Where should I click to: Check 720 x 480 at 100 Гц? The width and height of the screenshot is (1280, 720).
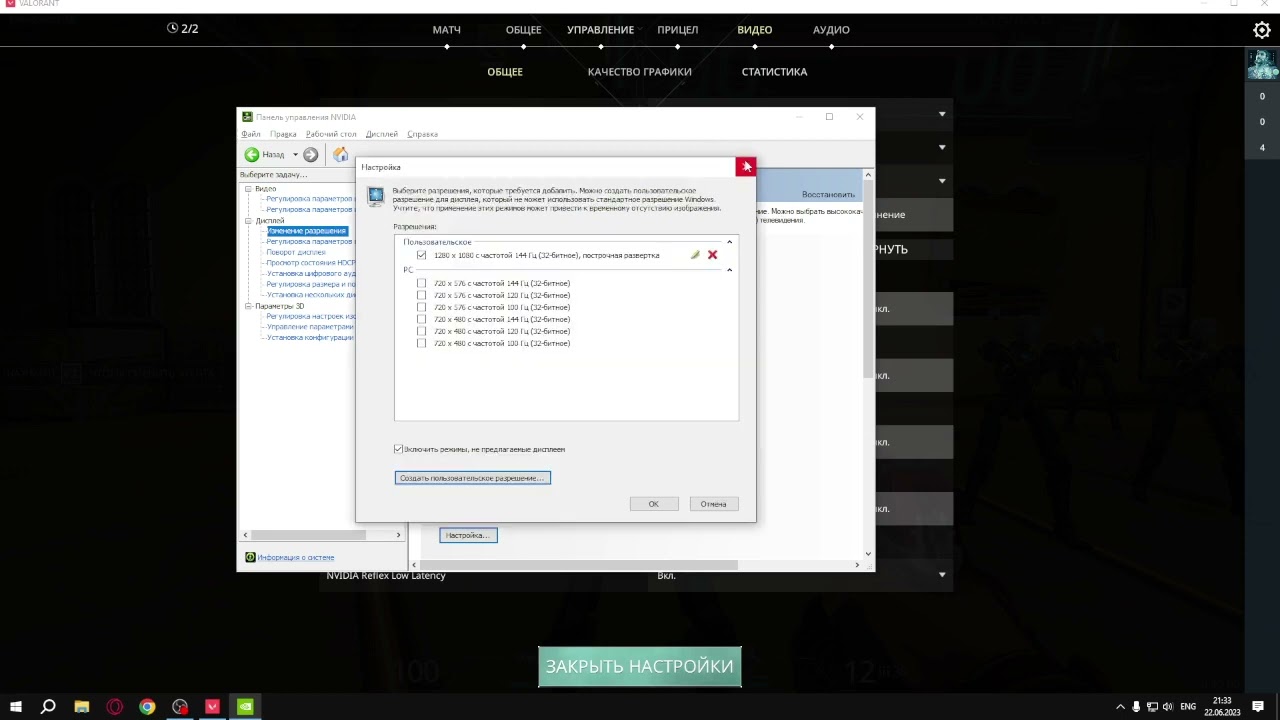421,343
